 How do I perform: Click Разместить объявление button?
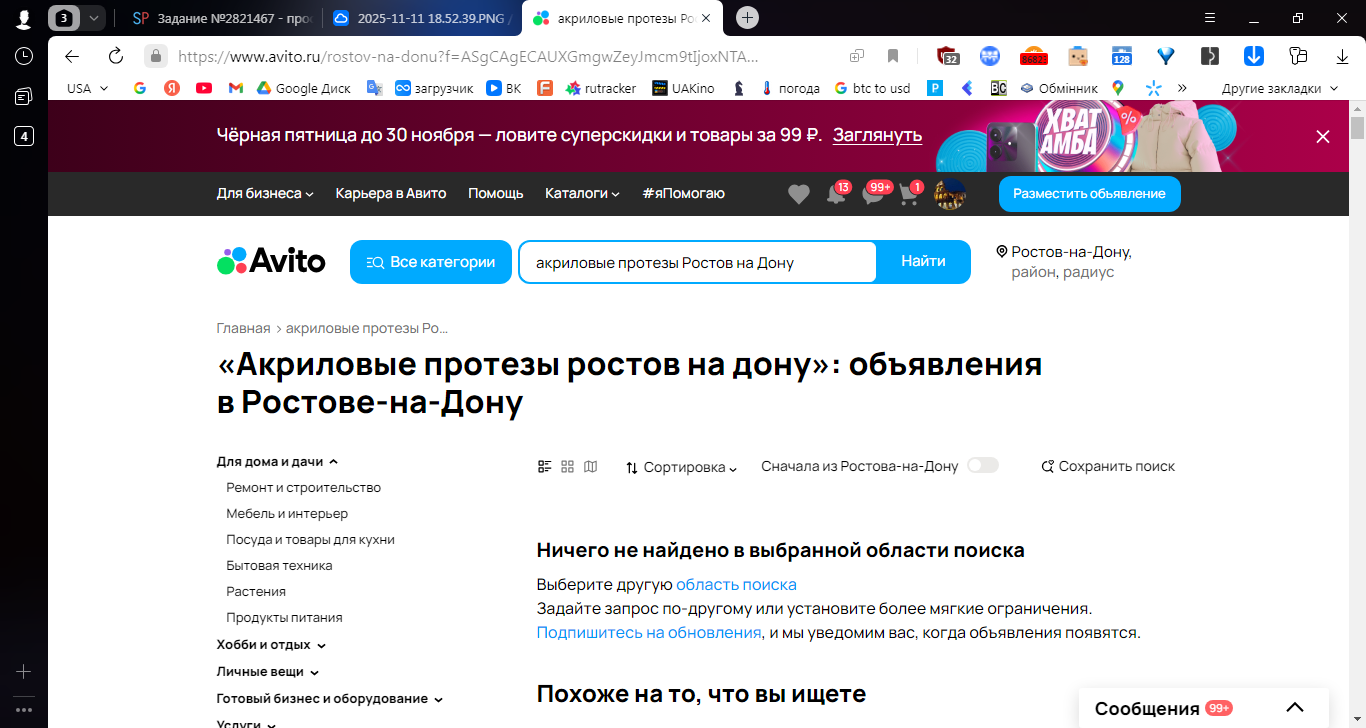(x=1089, y=193)
